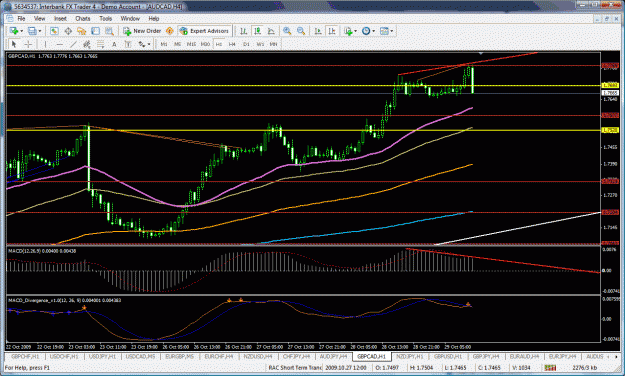Switch to the EURAUD,H4 chart tab
The width and height of the screenshot is (625, 376).
pos(524,356)
